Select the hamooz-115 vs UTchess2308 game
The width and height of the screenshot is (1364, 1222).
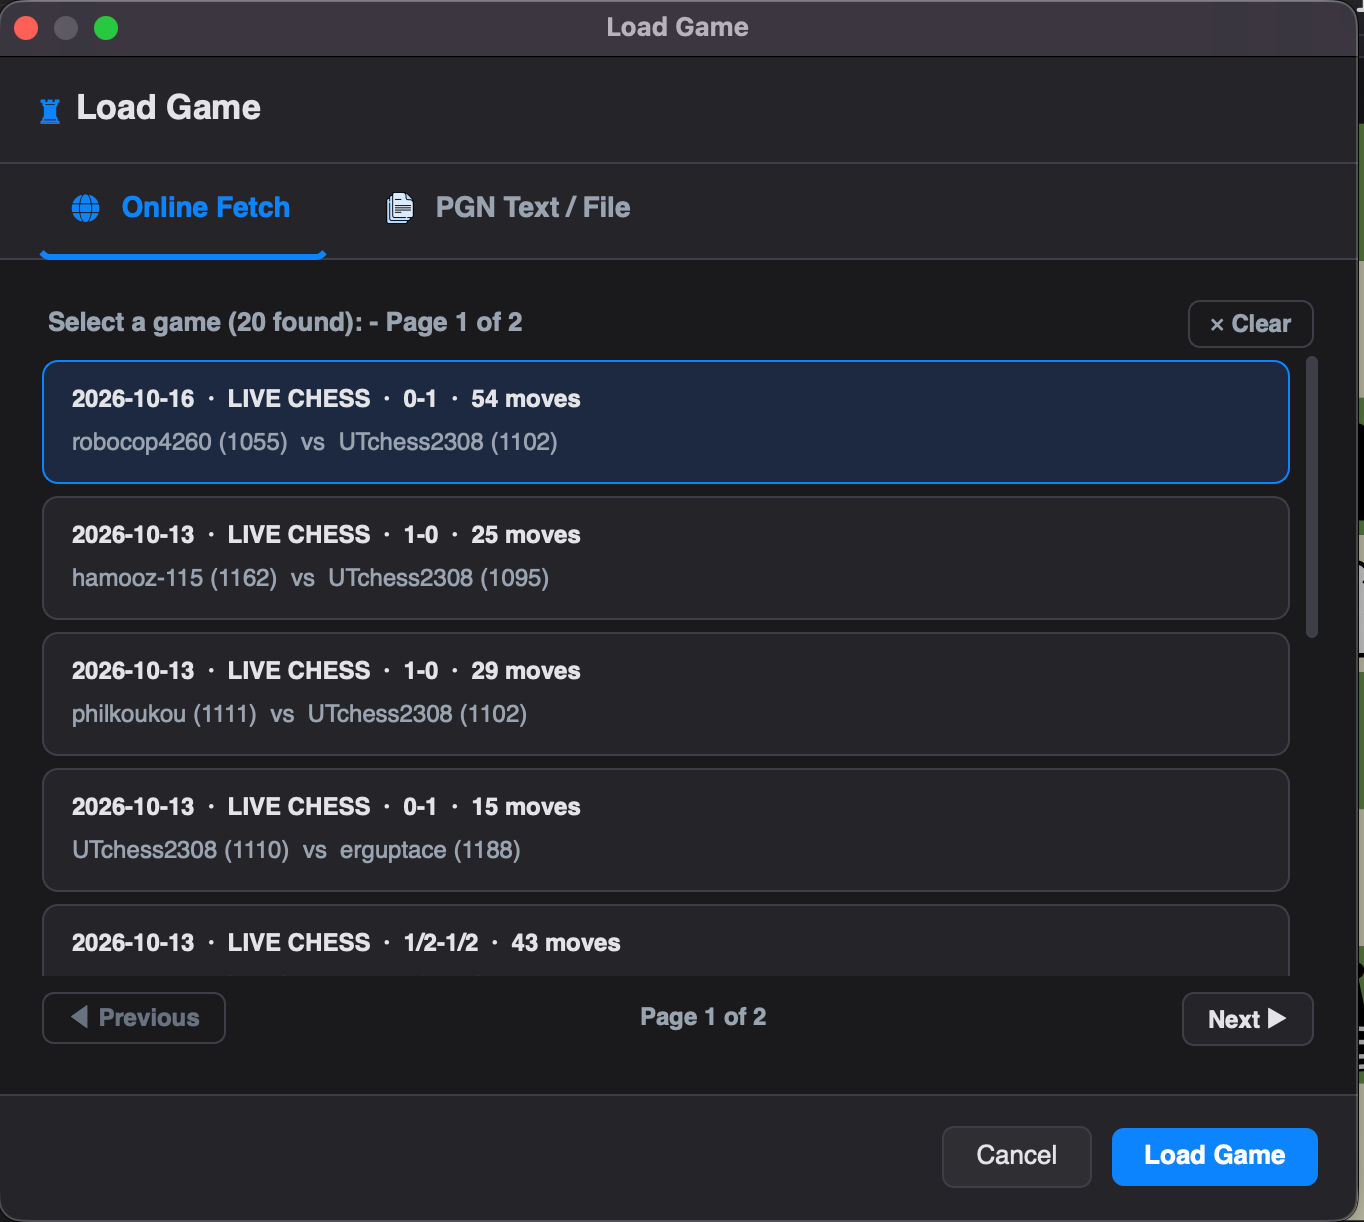coord(666,558)
